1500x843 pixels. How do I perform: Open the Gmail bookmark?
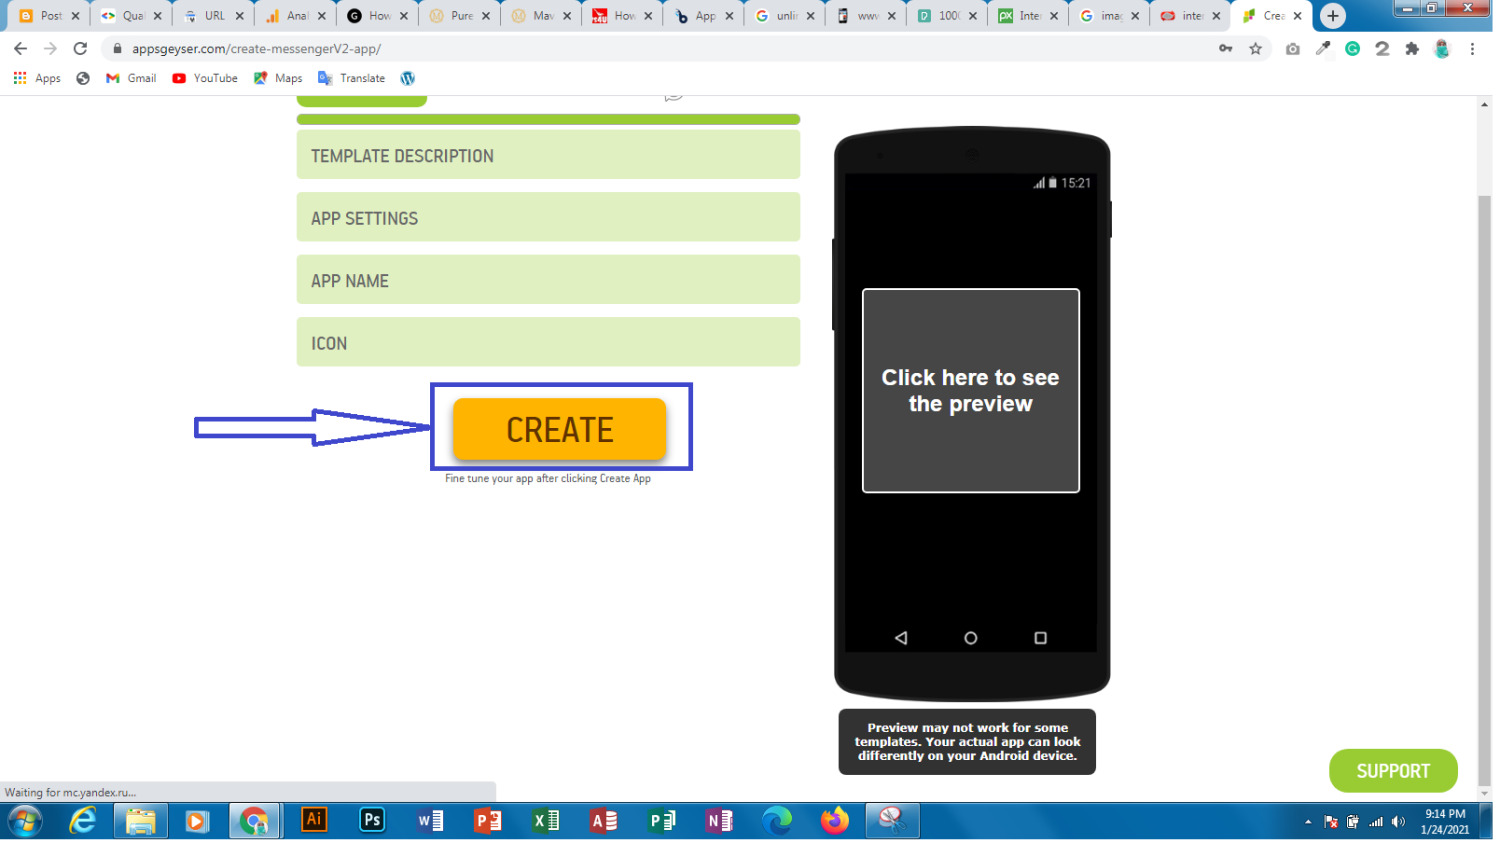[131, 78]
